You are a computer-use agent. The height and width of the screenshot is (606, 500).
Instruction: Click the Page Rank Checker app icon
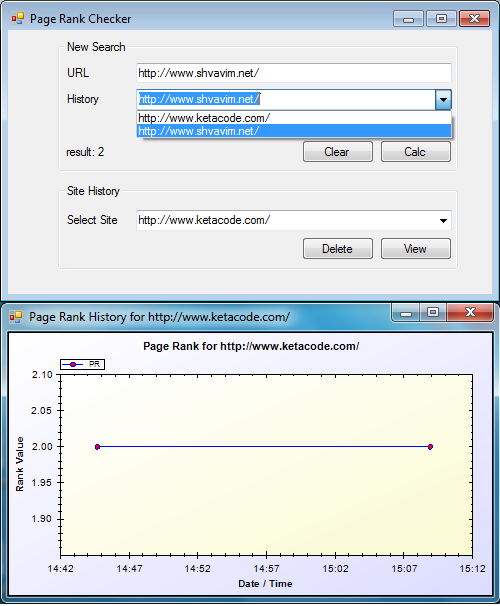[17, 18]
